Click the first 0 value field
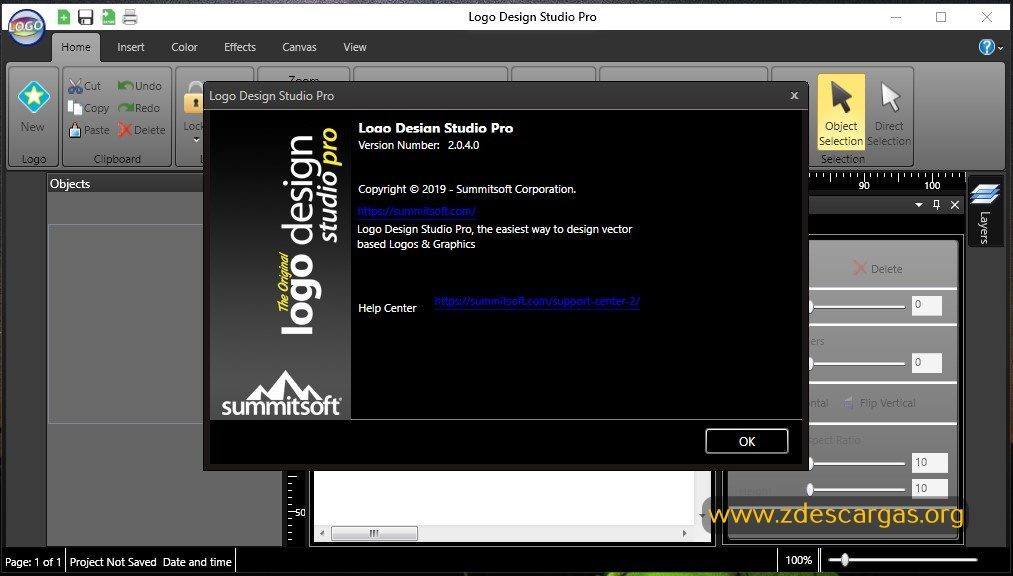This screenshot has height=576, width=1013. pyautogui.click(x=926, y=305)
